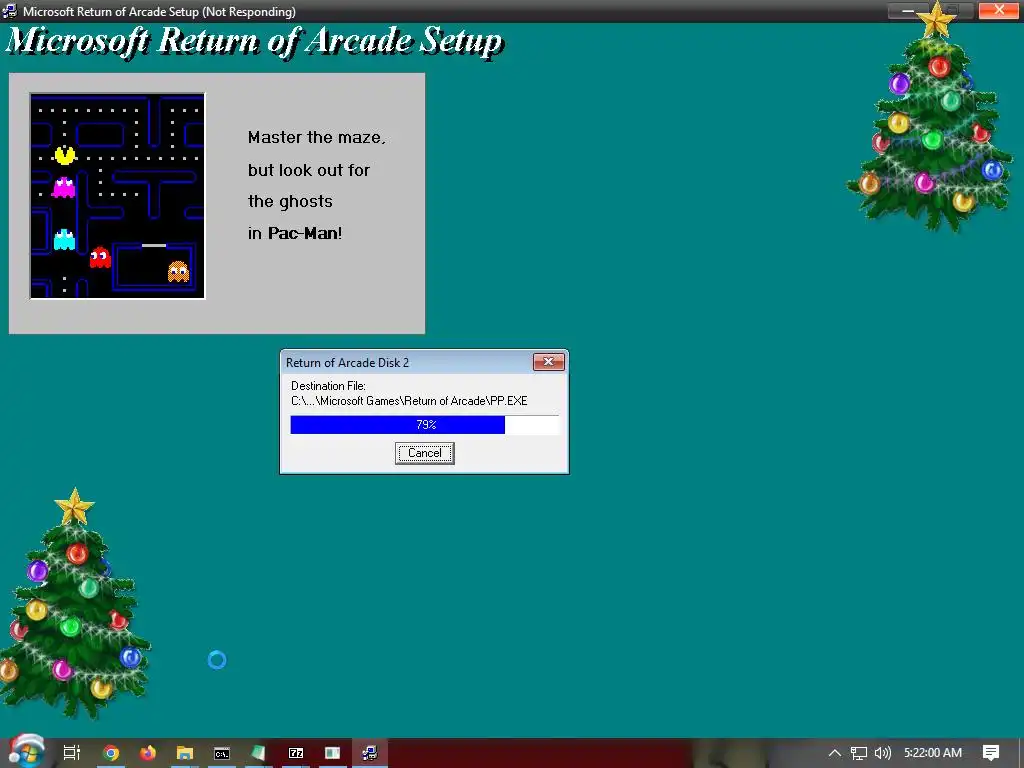Close the Return of Arcade Disk 2 dialog
This screenshot has width=1024, height=768.
tap(549, 362)
